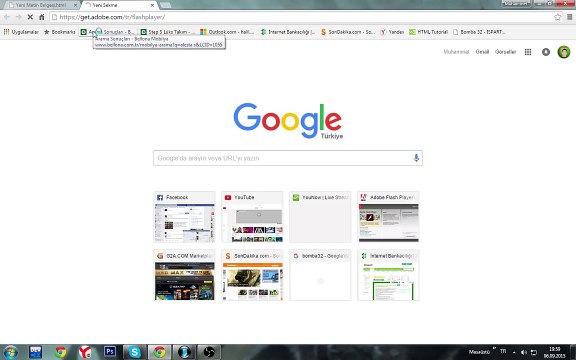This screenshot has width=576, height=360.
Task: Open the bomba32 - Google thumbnail
Action: pyautogui.click(x=320, y=275)
